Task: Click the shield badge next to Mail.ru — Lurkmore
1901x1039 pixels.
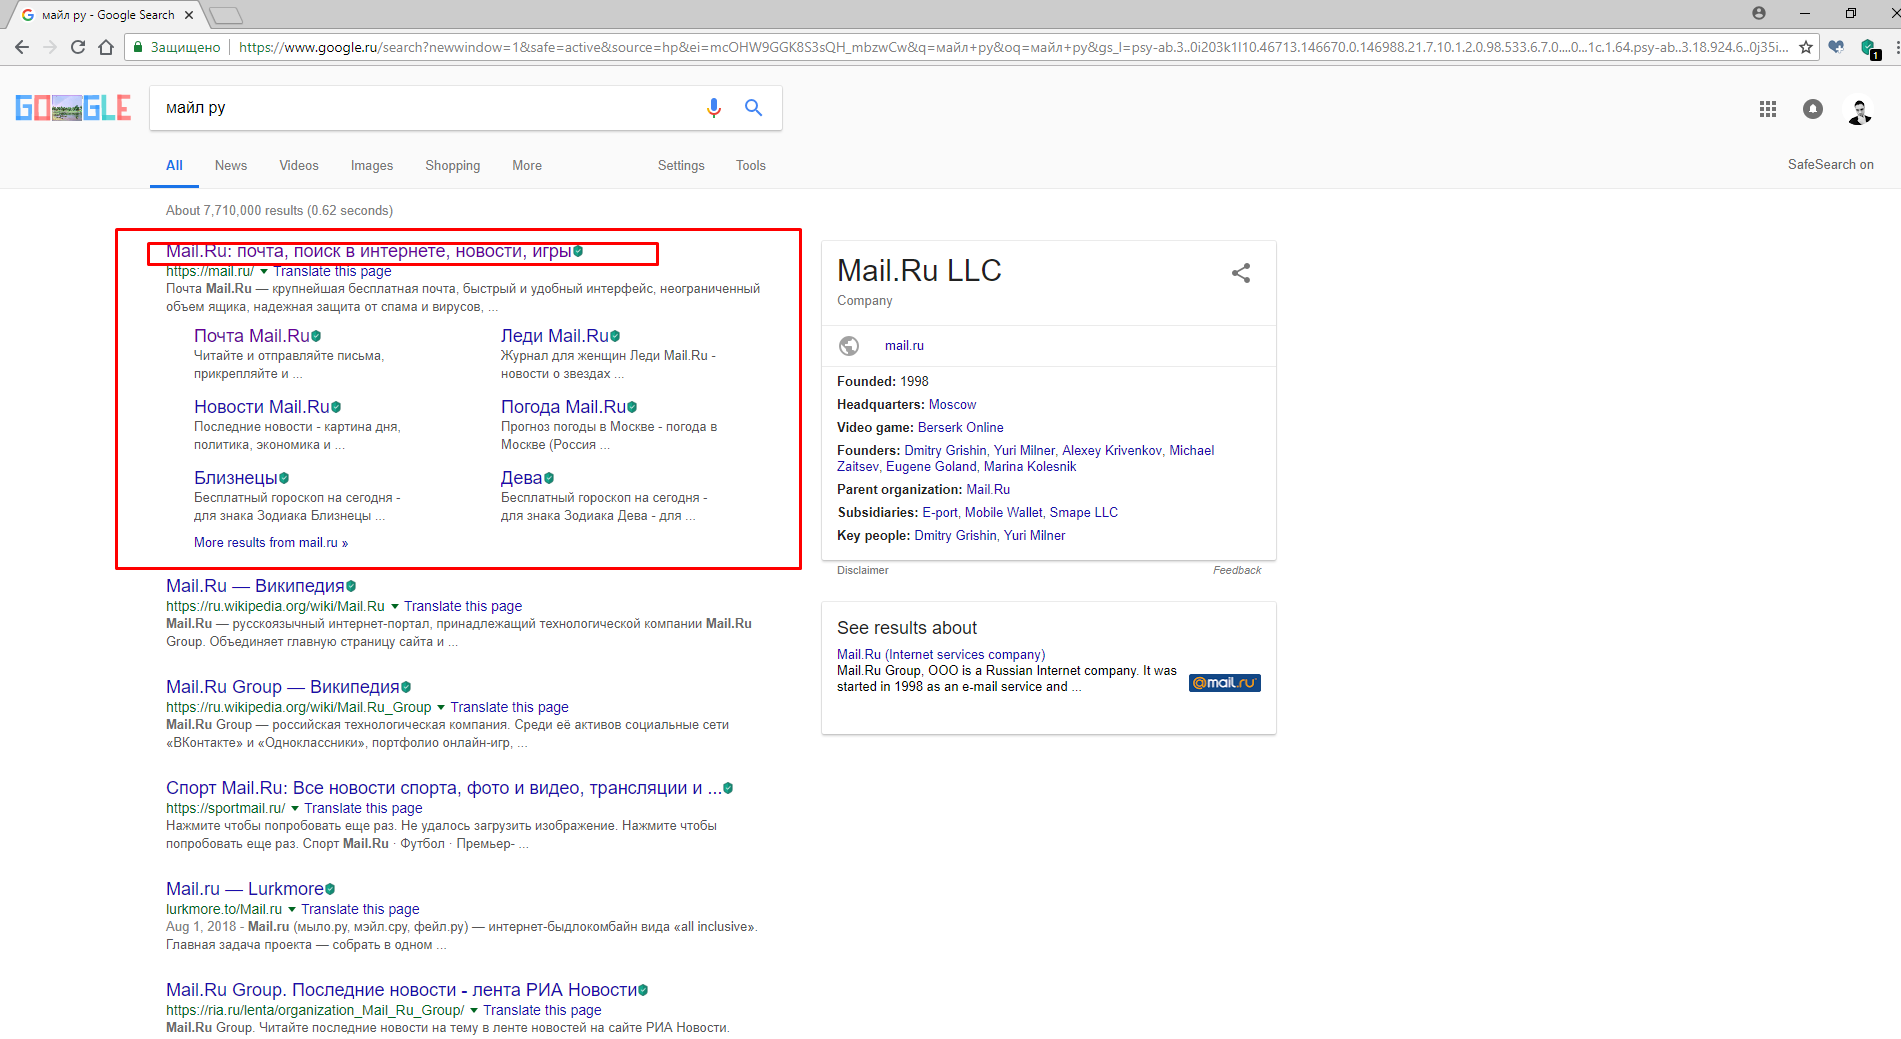Action: tap(330, 889)
